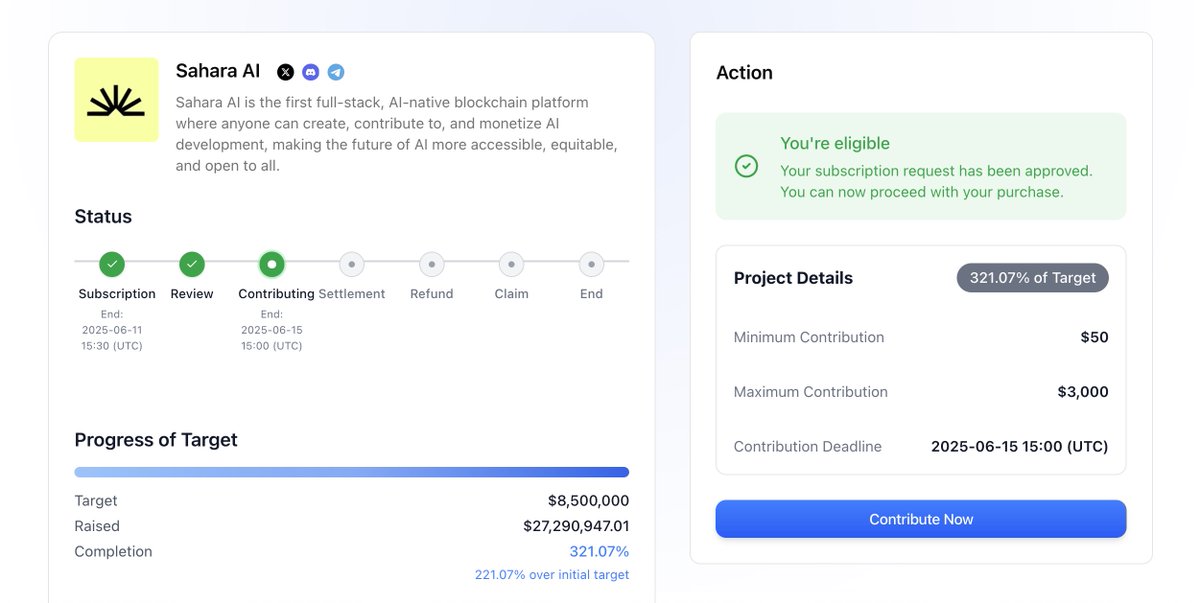Click the subscription approved message text
This screenshot has width=1200, height=603.
(936, 181)
